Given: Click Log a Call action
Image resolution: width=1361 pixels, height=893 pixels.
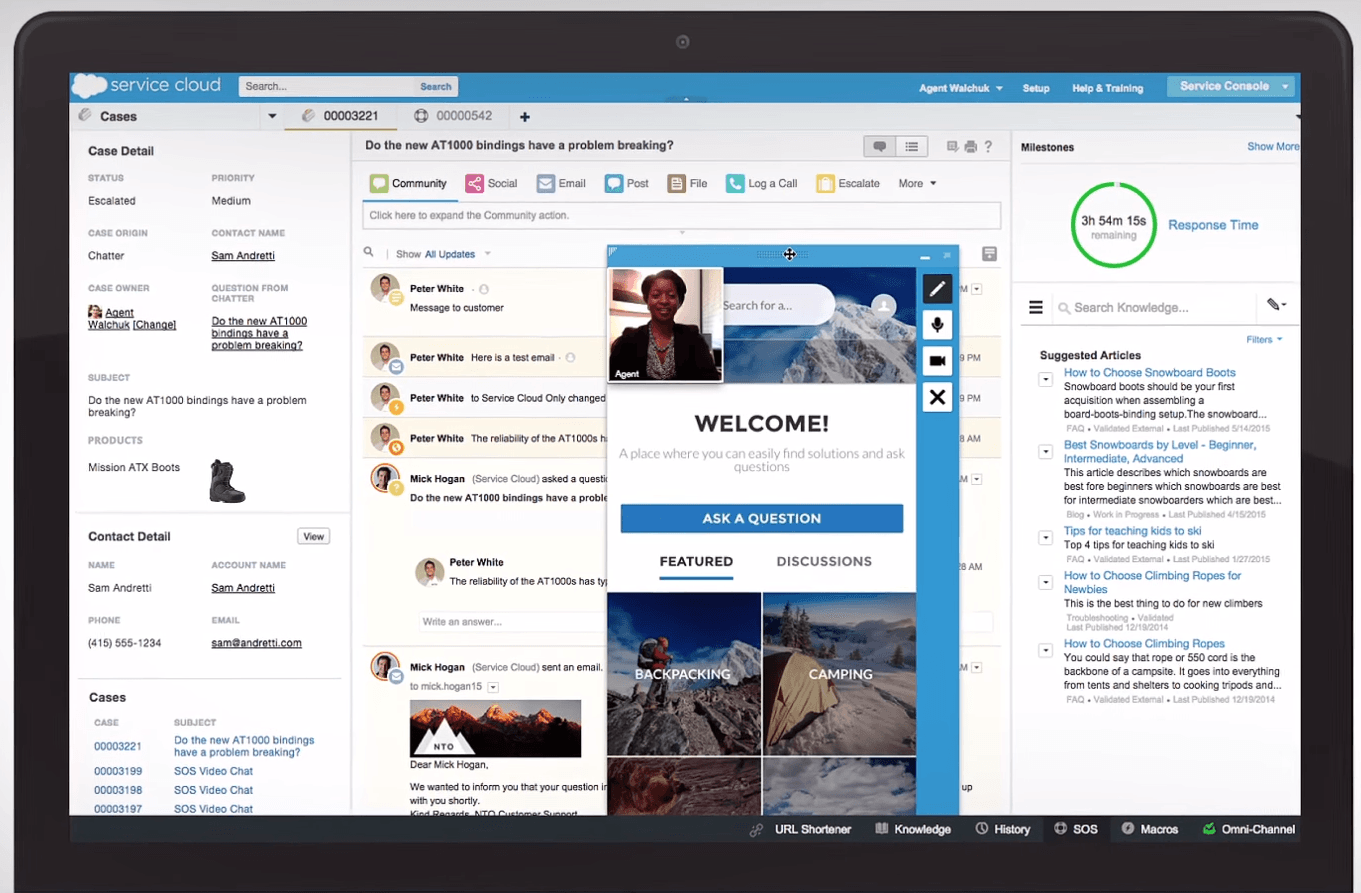Looking at the screenshot, I should (762, 183).
